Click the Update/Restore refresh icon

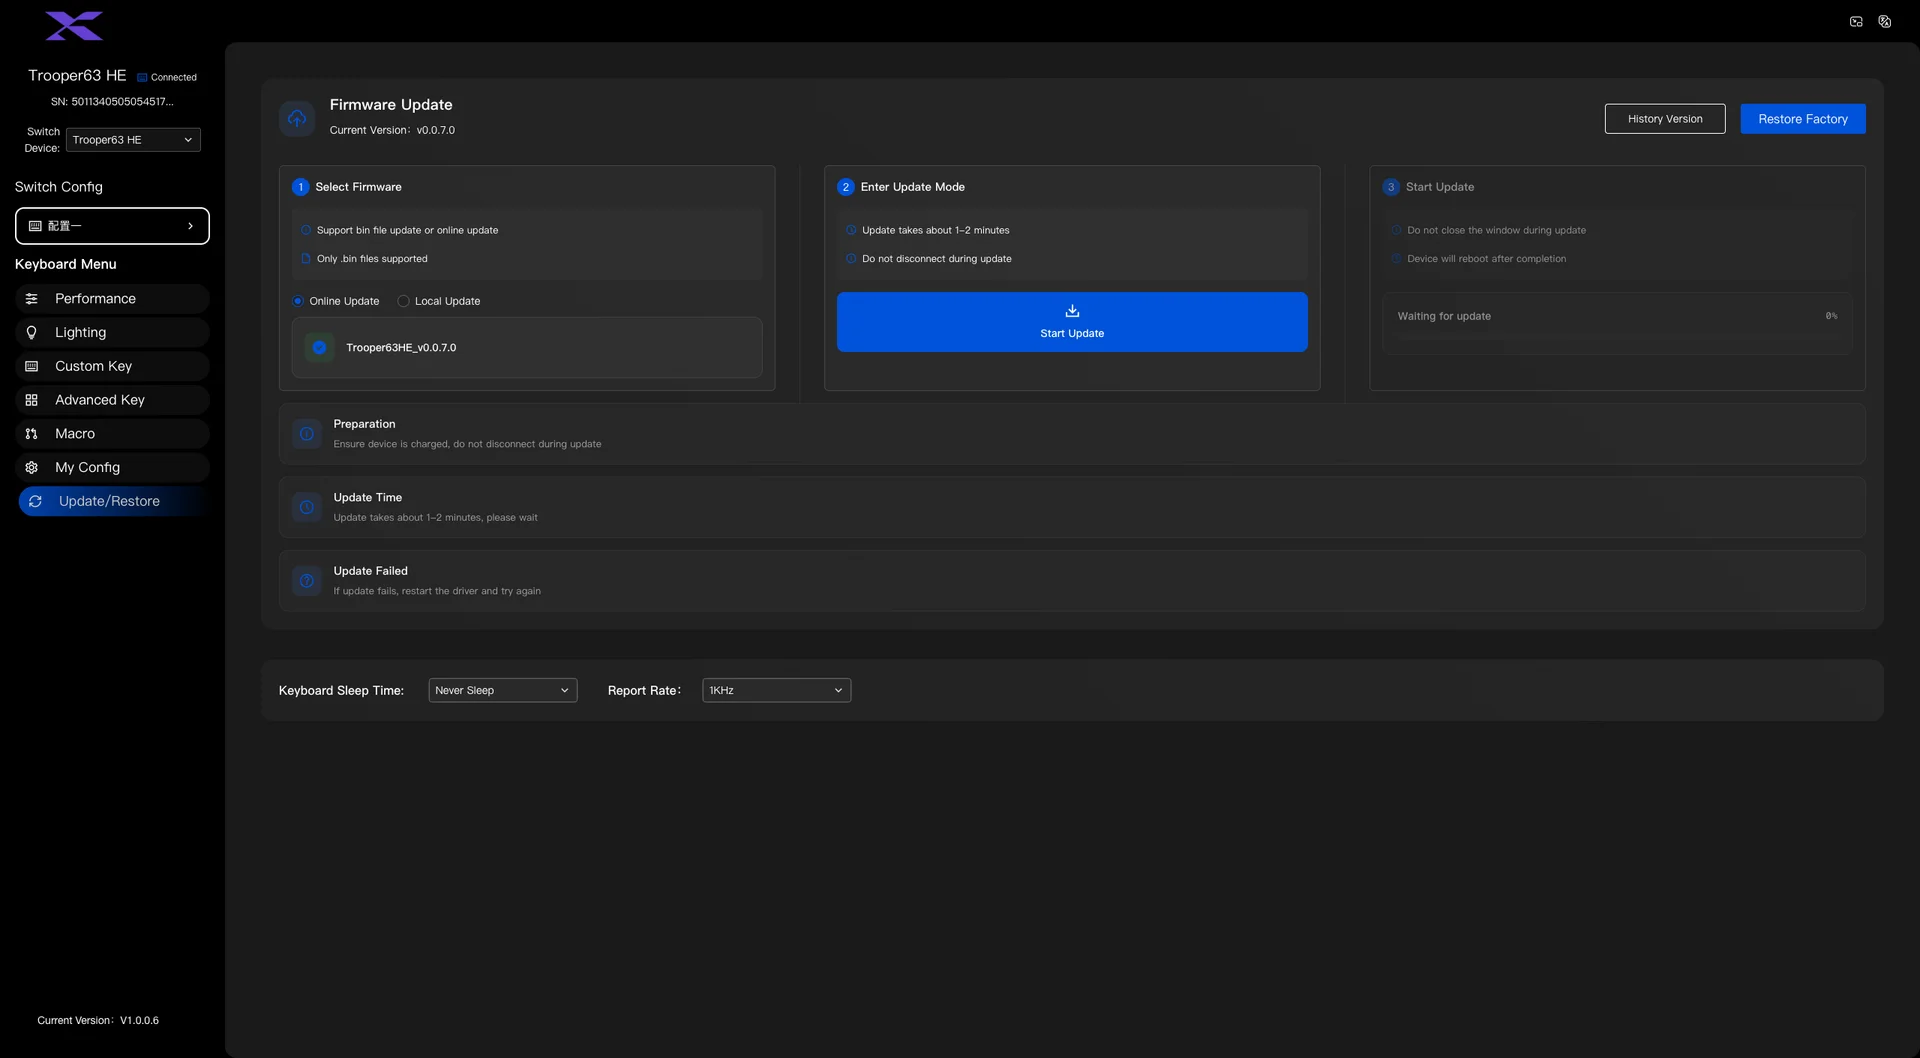pyautogui.click(x=35, y=501)
